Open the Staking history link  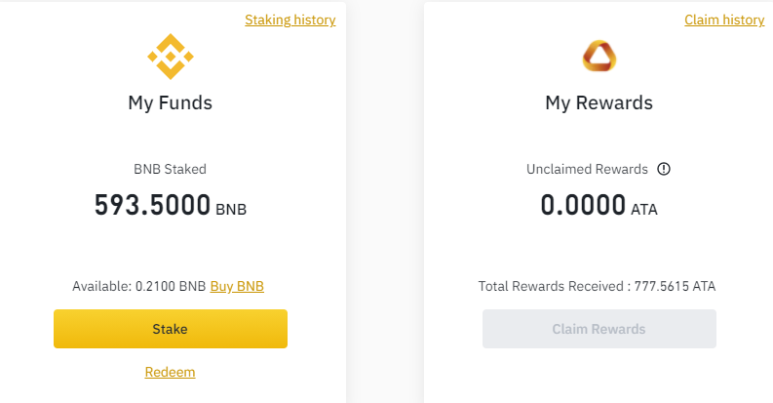pyautogui.click(x=290, y=20)
